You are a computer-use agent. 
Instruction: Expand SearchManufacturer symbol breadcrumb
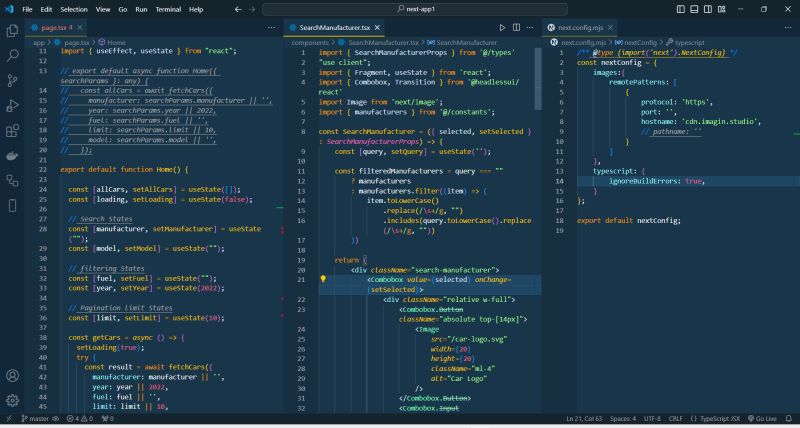[x=462, y=43]
